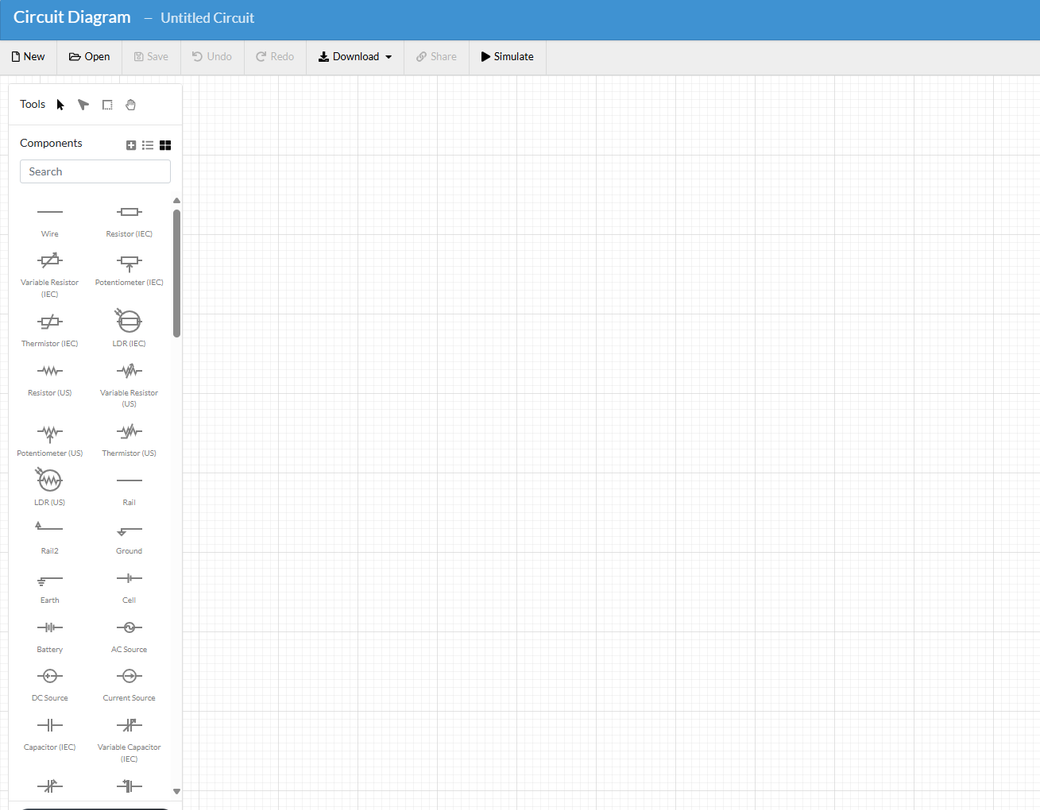Open the Download dropdown menu
This screenshot has width=1040, height=810.
[x=355, y=57]
